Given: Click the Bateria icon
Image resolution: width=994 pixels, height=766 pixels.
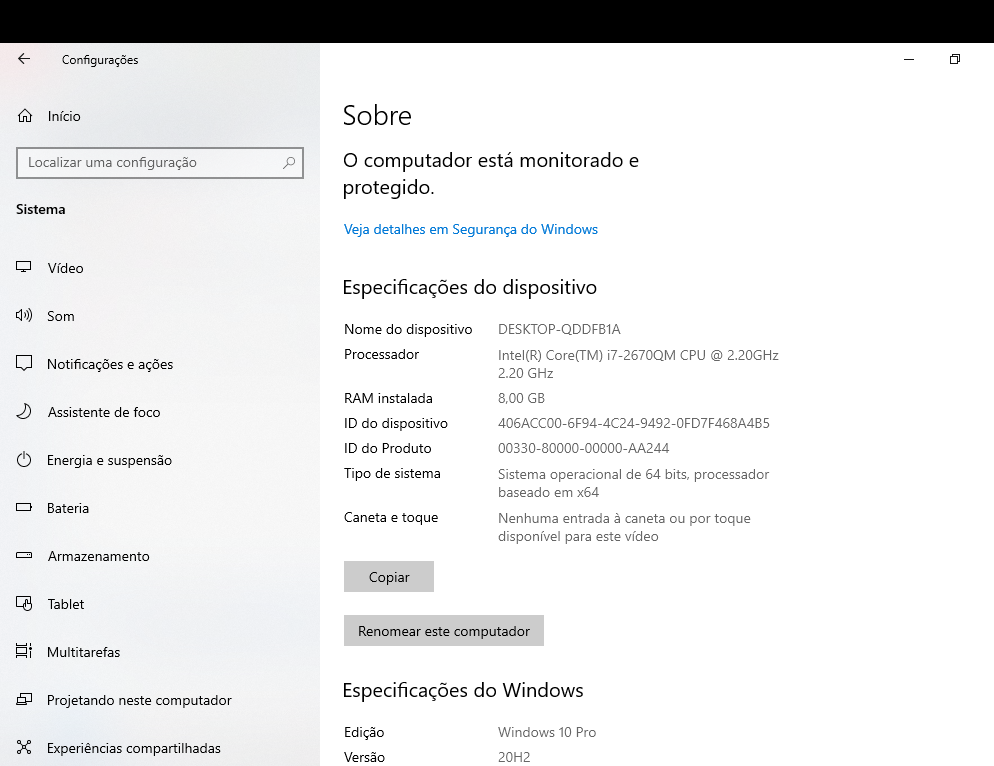Looking at the screenshot, I should tap(23, 507).
